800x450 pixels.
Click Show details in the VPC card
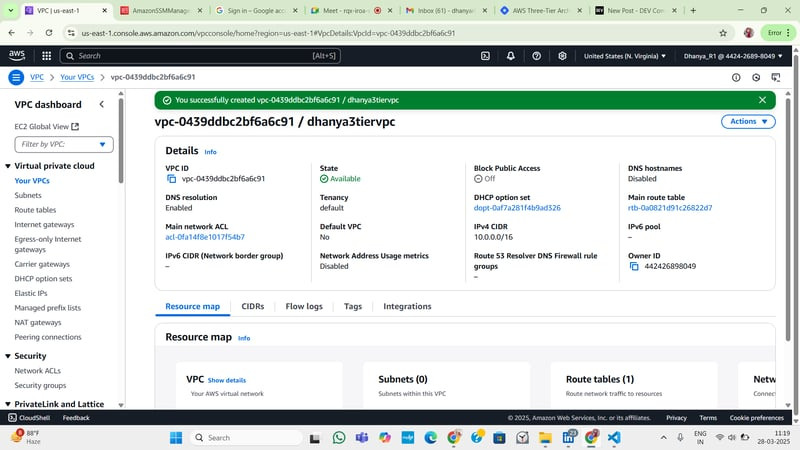coord(227,380)
